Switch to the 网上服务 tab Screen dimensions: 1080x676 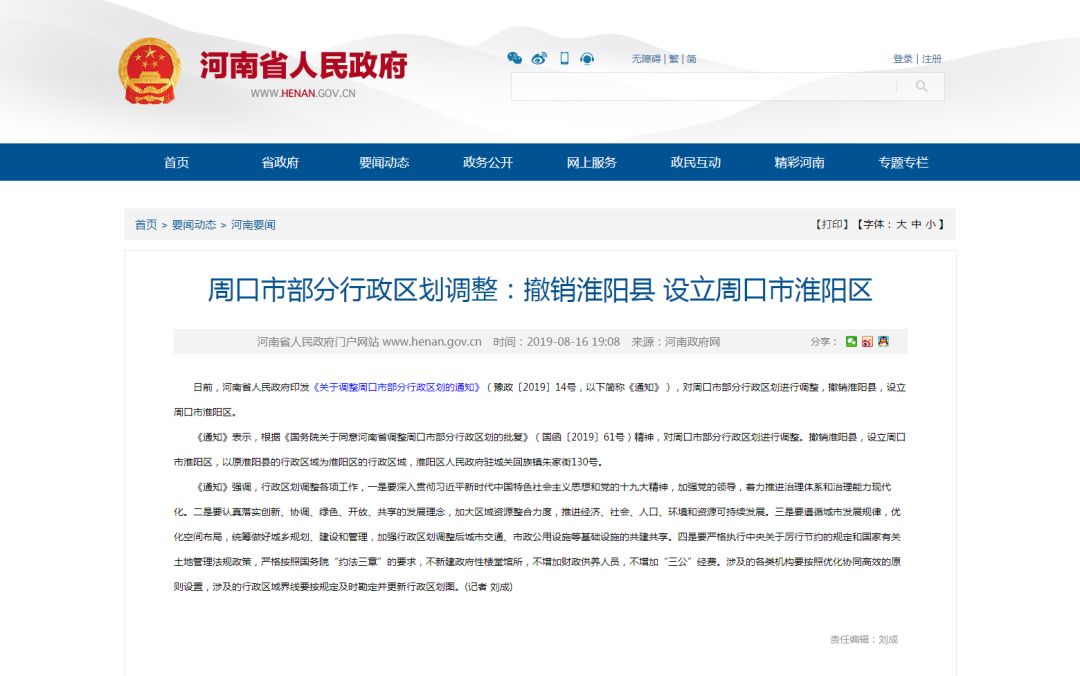pyautogui.click(x=594, y=162)
